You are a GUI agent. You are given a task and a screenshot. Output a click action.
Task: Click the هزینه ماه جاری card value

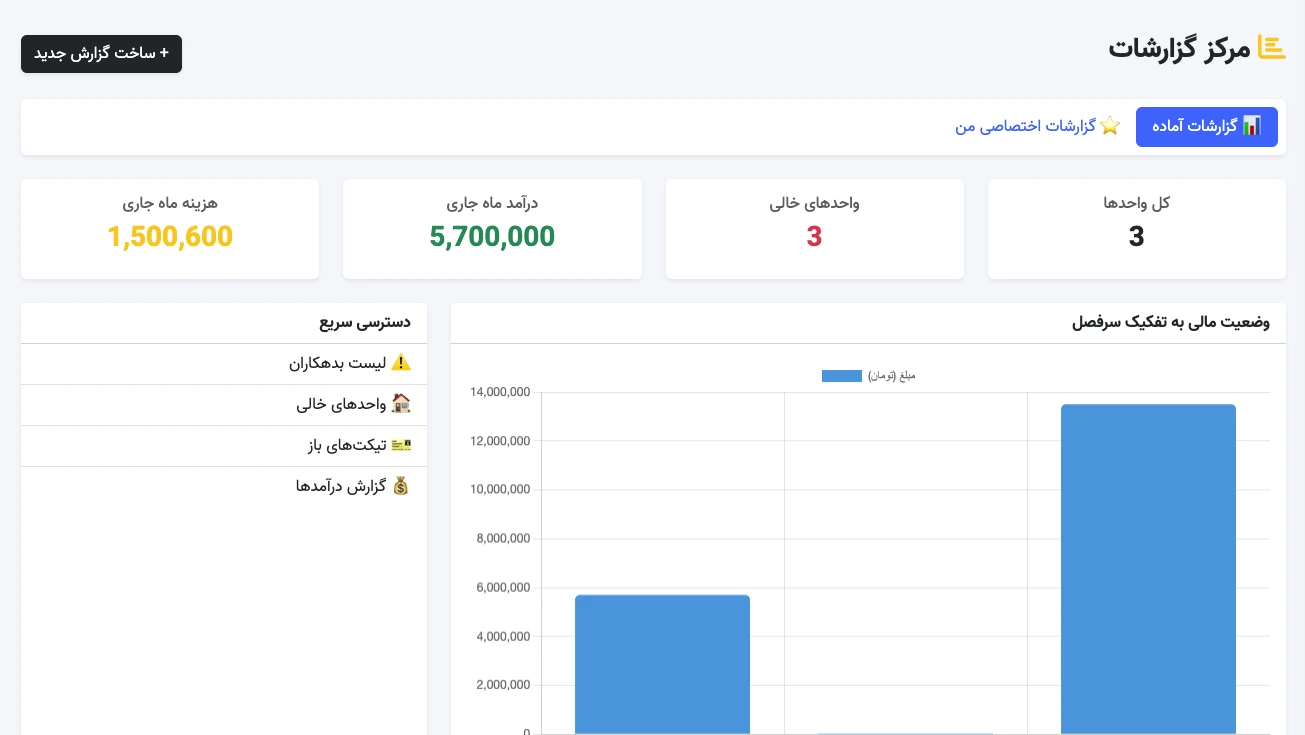click(x=170, y=237)
